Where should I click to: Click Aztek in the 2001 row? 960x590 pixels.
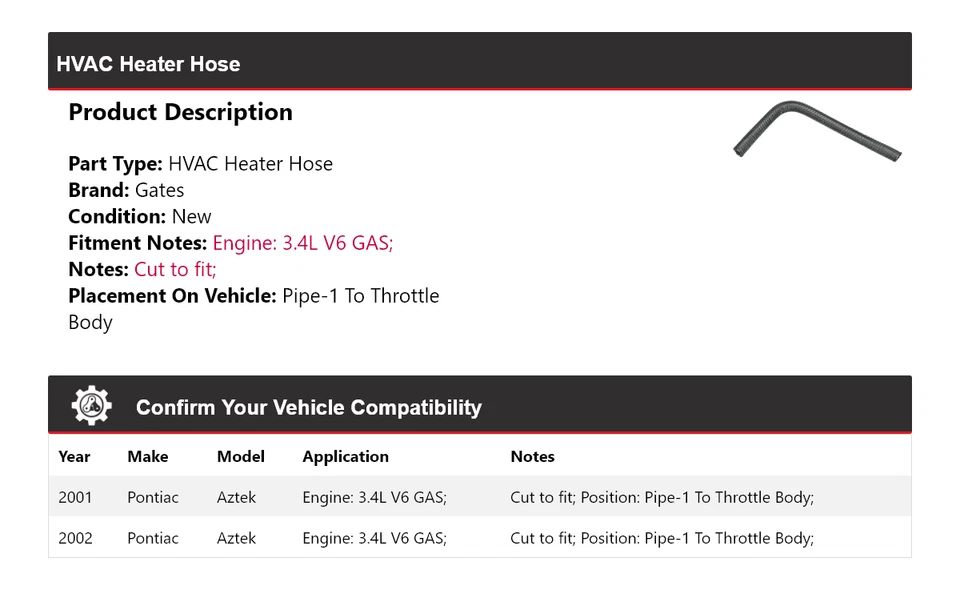(236, 497)
